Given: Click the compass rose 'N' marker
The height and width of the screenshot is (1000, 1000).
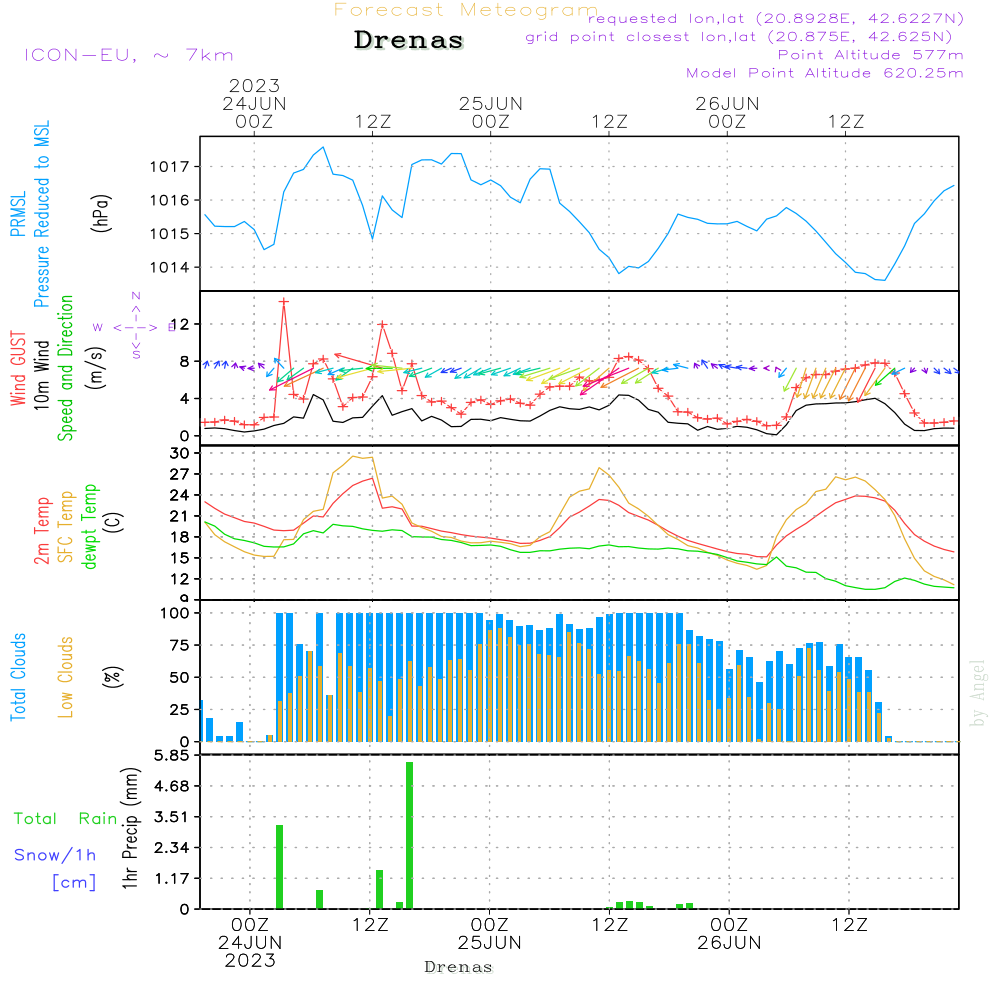Looking at the screenshot, I should point(136,296).
